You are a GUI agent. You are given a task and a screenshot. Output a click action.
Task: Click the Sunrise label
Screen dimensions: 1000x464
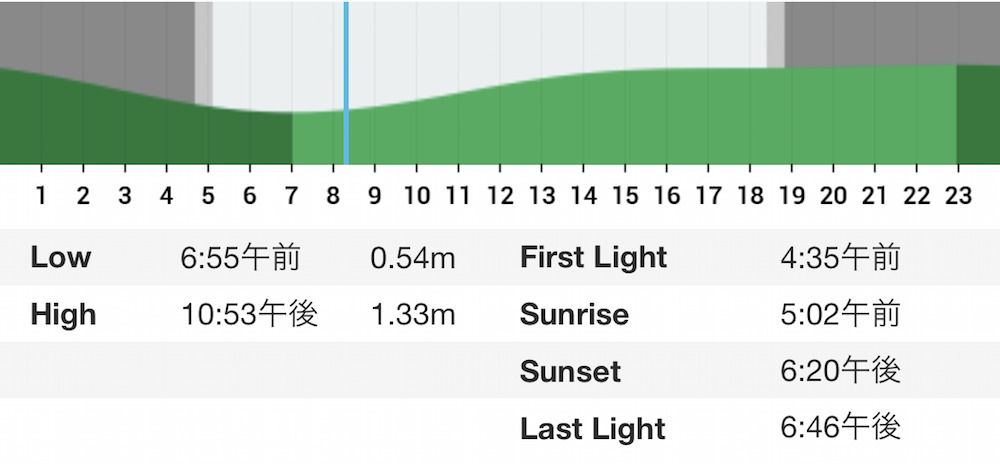[x=574, y=315]
